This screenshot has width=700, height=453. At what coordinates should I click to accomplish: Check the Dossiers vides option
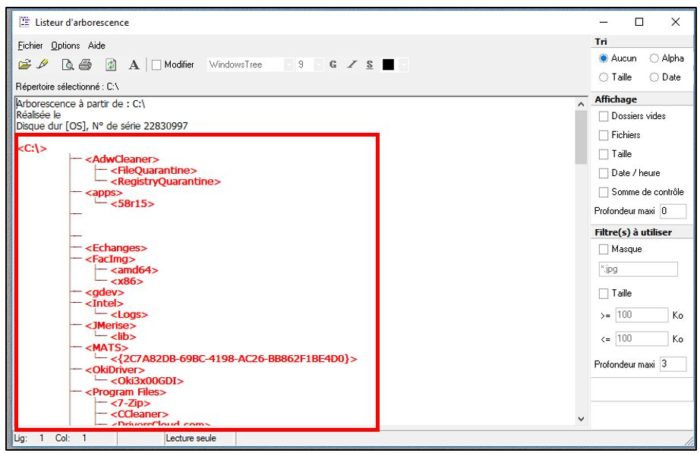603,117
